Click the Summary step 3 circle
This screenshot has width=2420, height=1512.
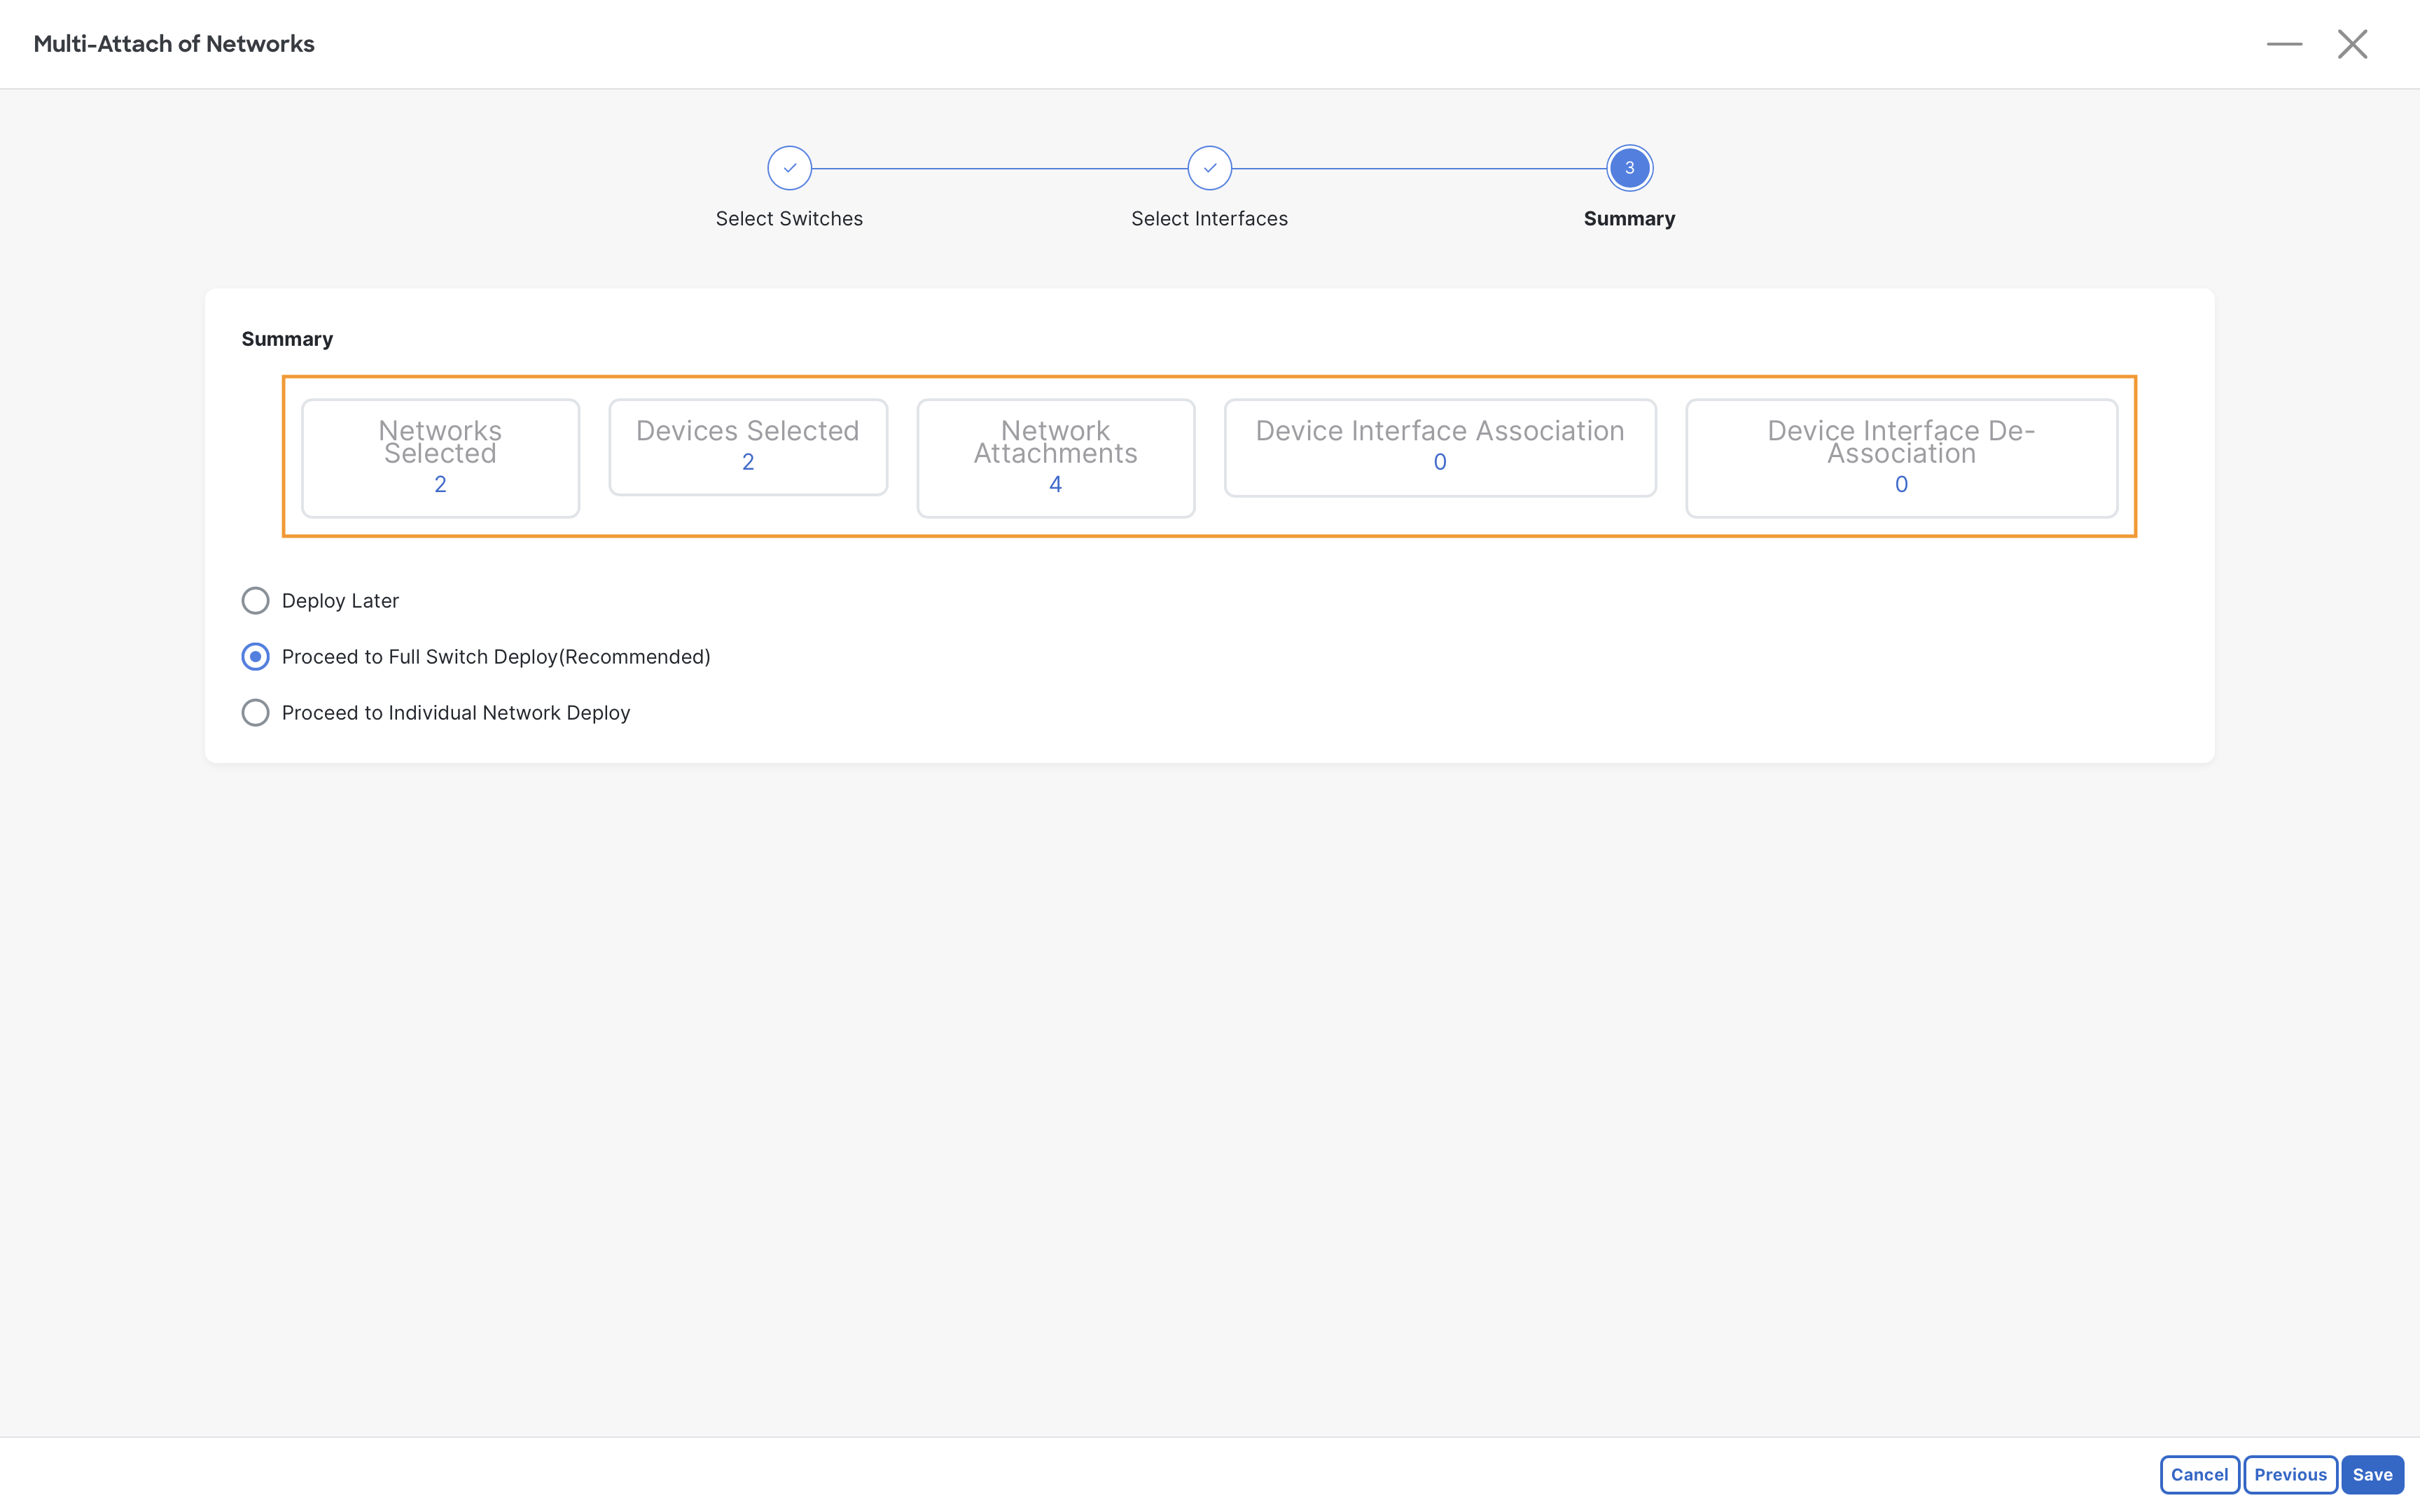click(1629, 168)
